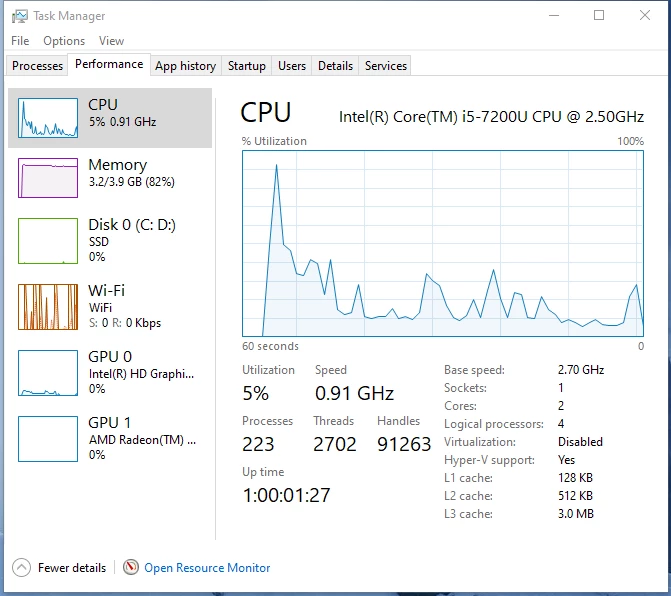Click the 'Intel(R) HD Graphi...' GPU text
671x596 pixels.
click(141, 374)
